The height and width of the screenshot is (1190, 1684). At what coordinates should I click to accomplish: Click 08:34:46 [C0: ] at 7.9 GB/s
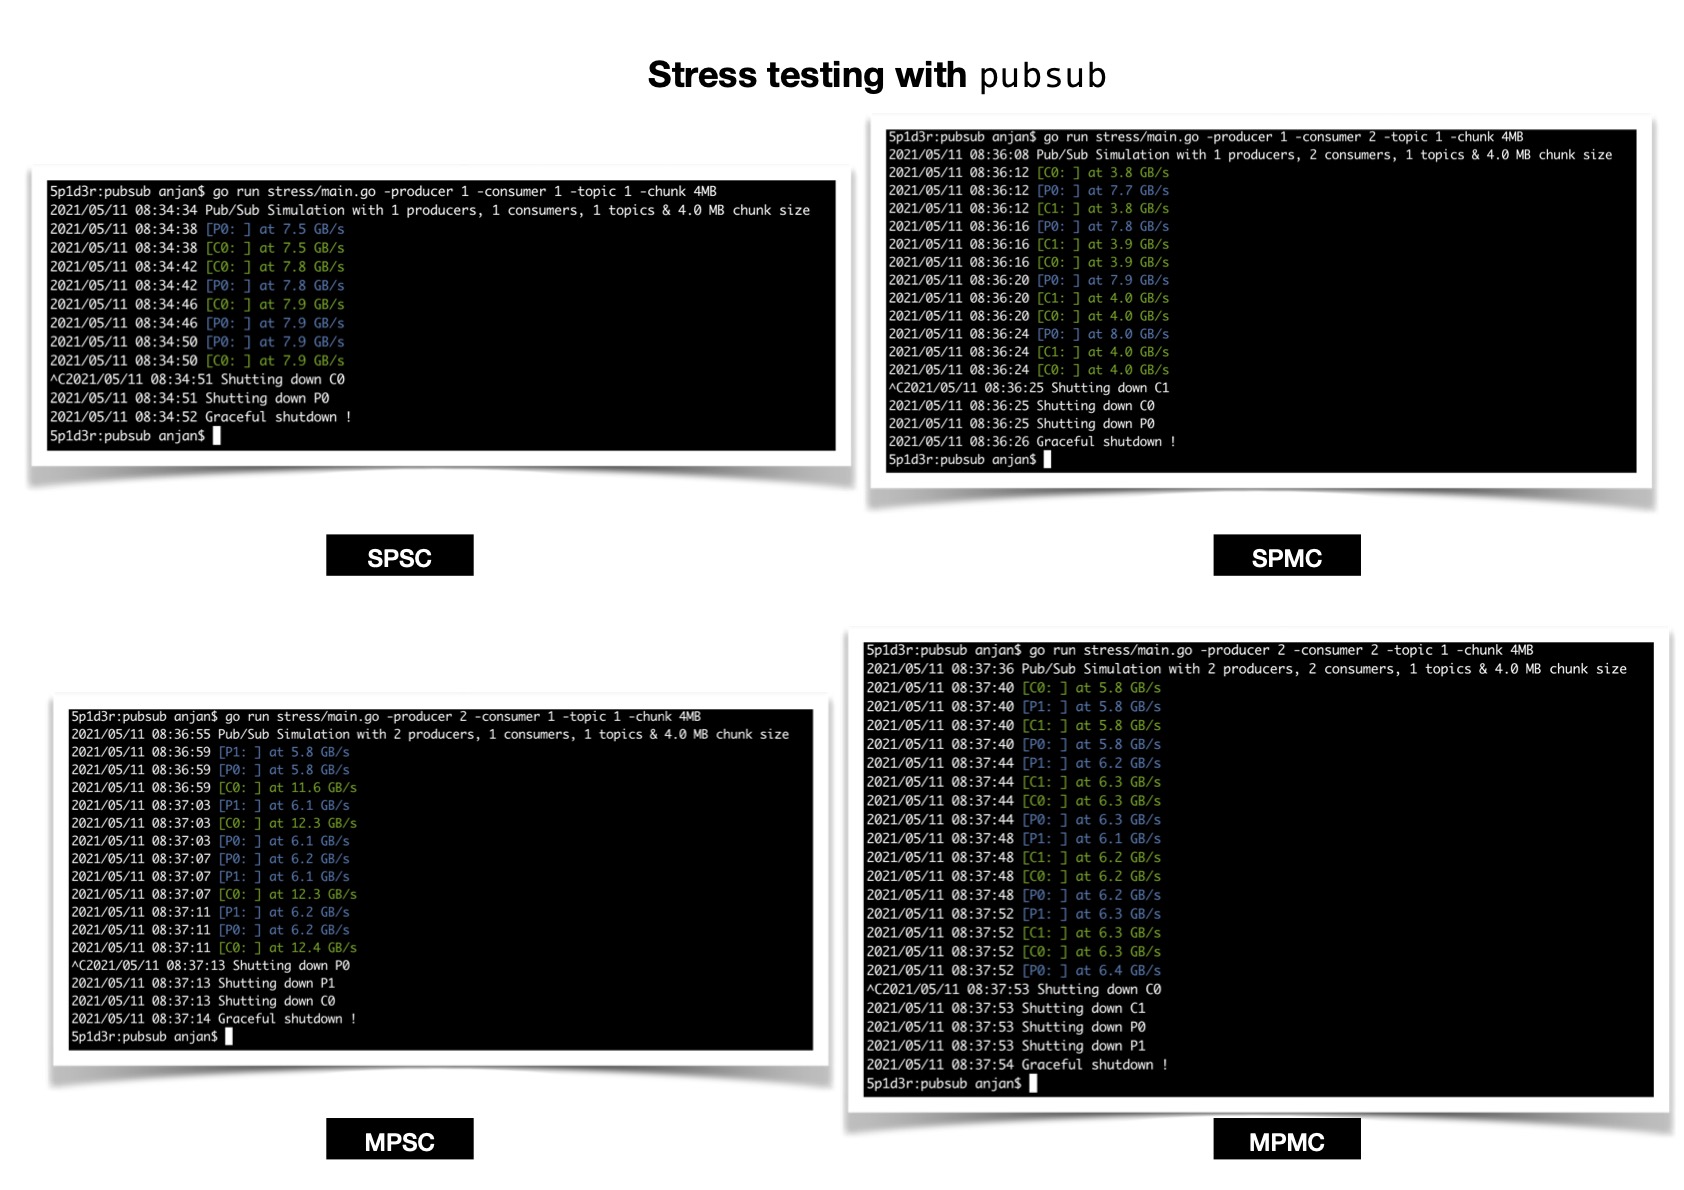(197, 304)
